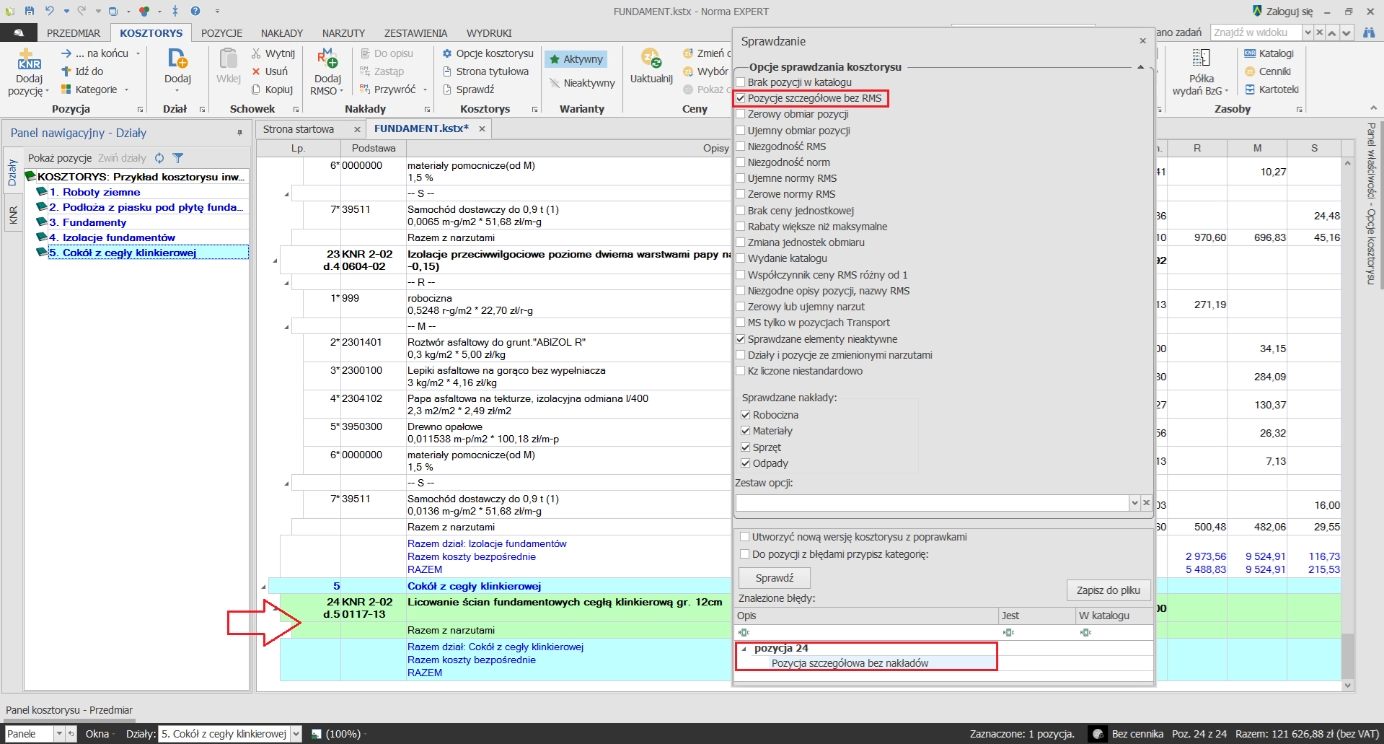
Task: Switch to the NARZUTY ribbon tab
Action: (x=343, y=33)
